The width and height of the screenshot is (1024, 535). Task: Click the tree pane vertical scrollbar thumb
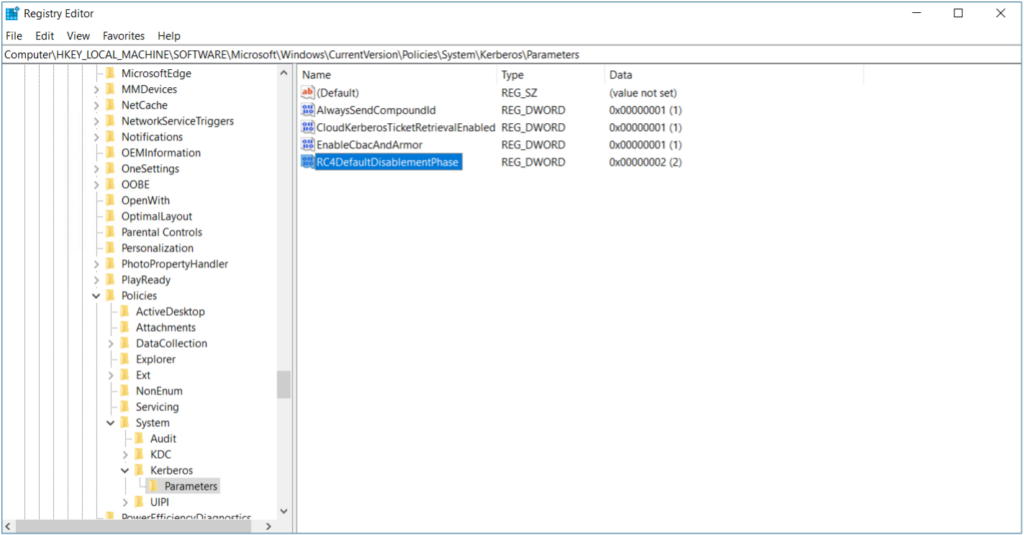click(284, 385)
